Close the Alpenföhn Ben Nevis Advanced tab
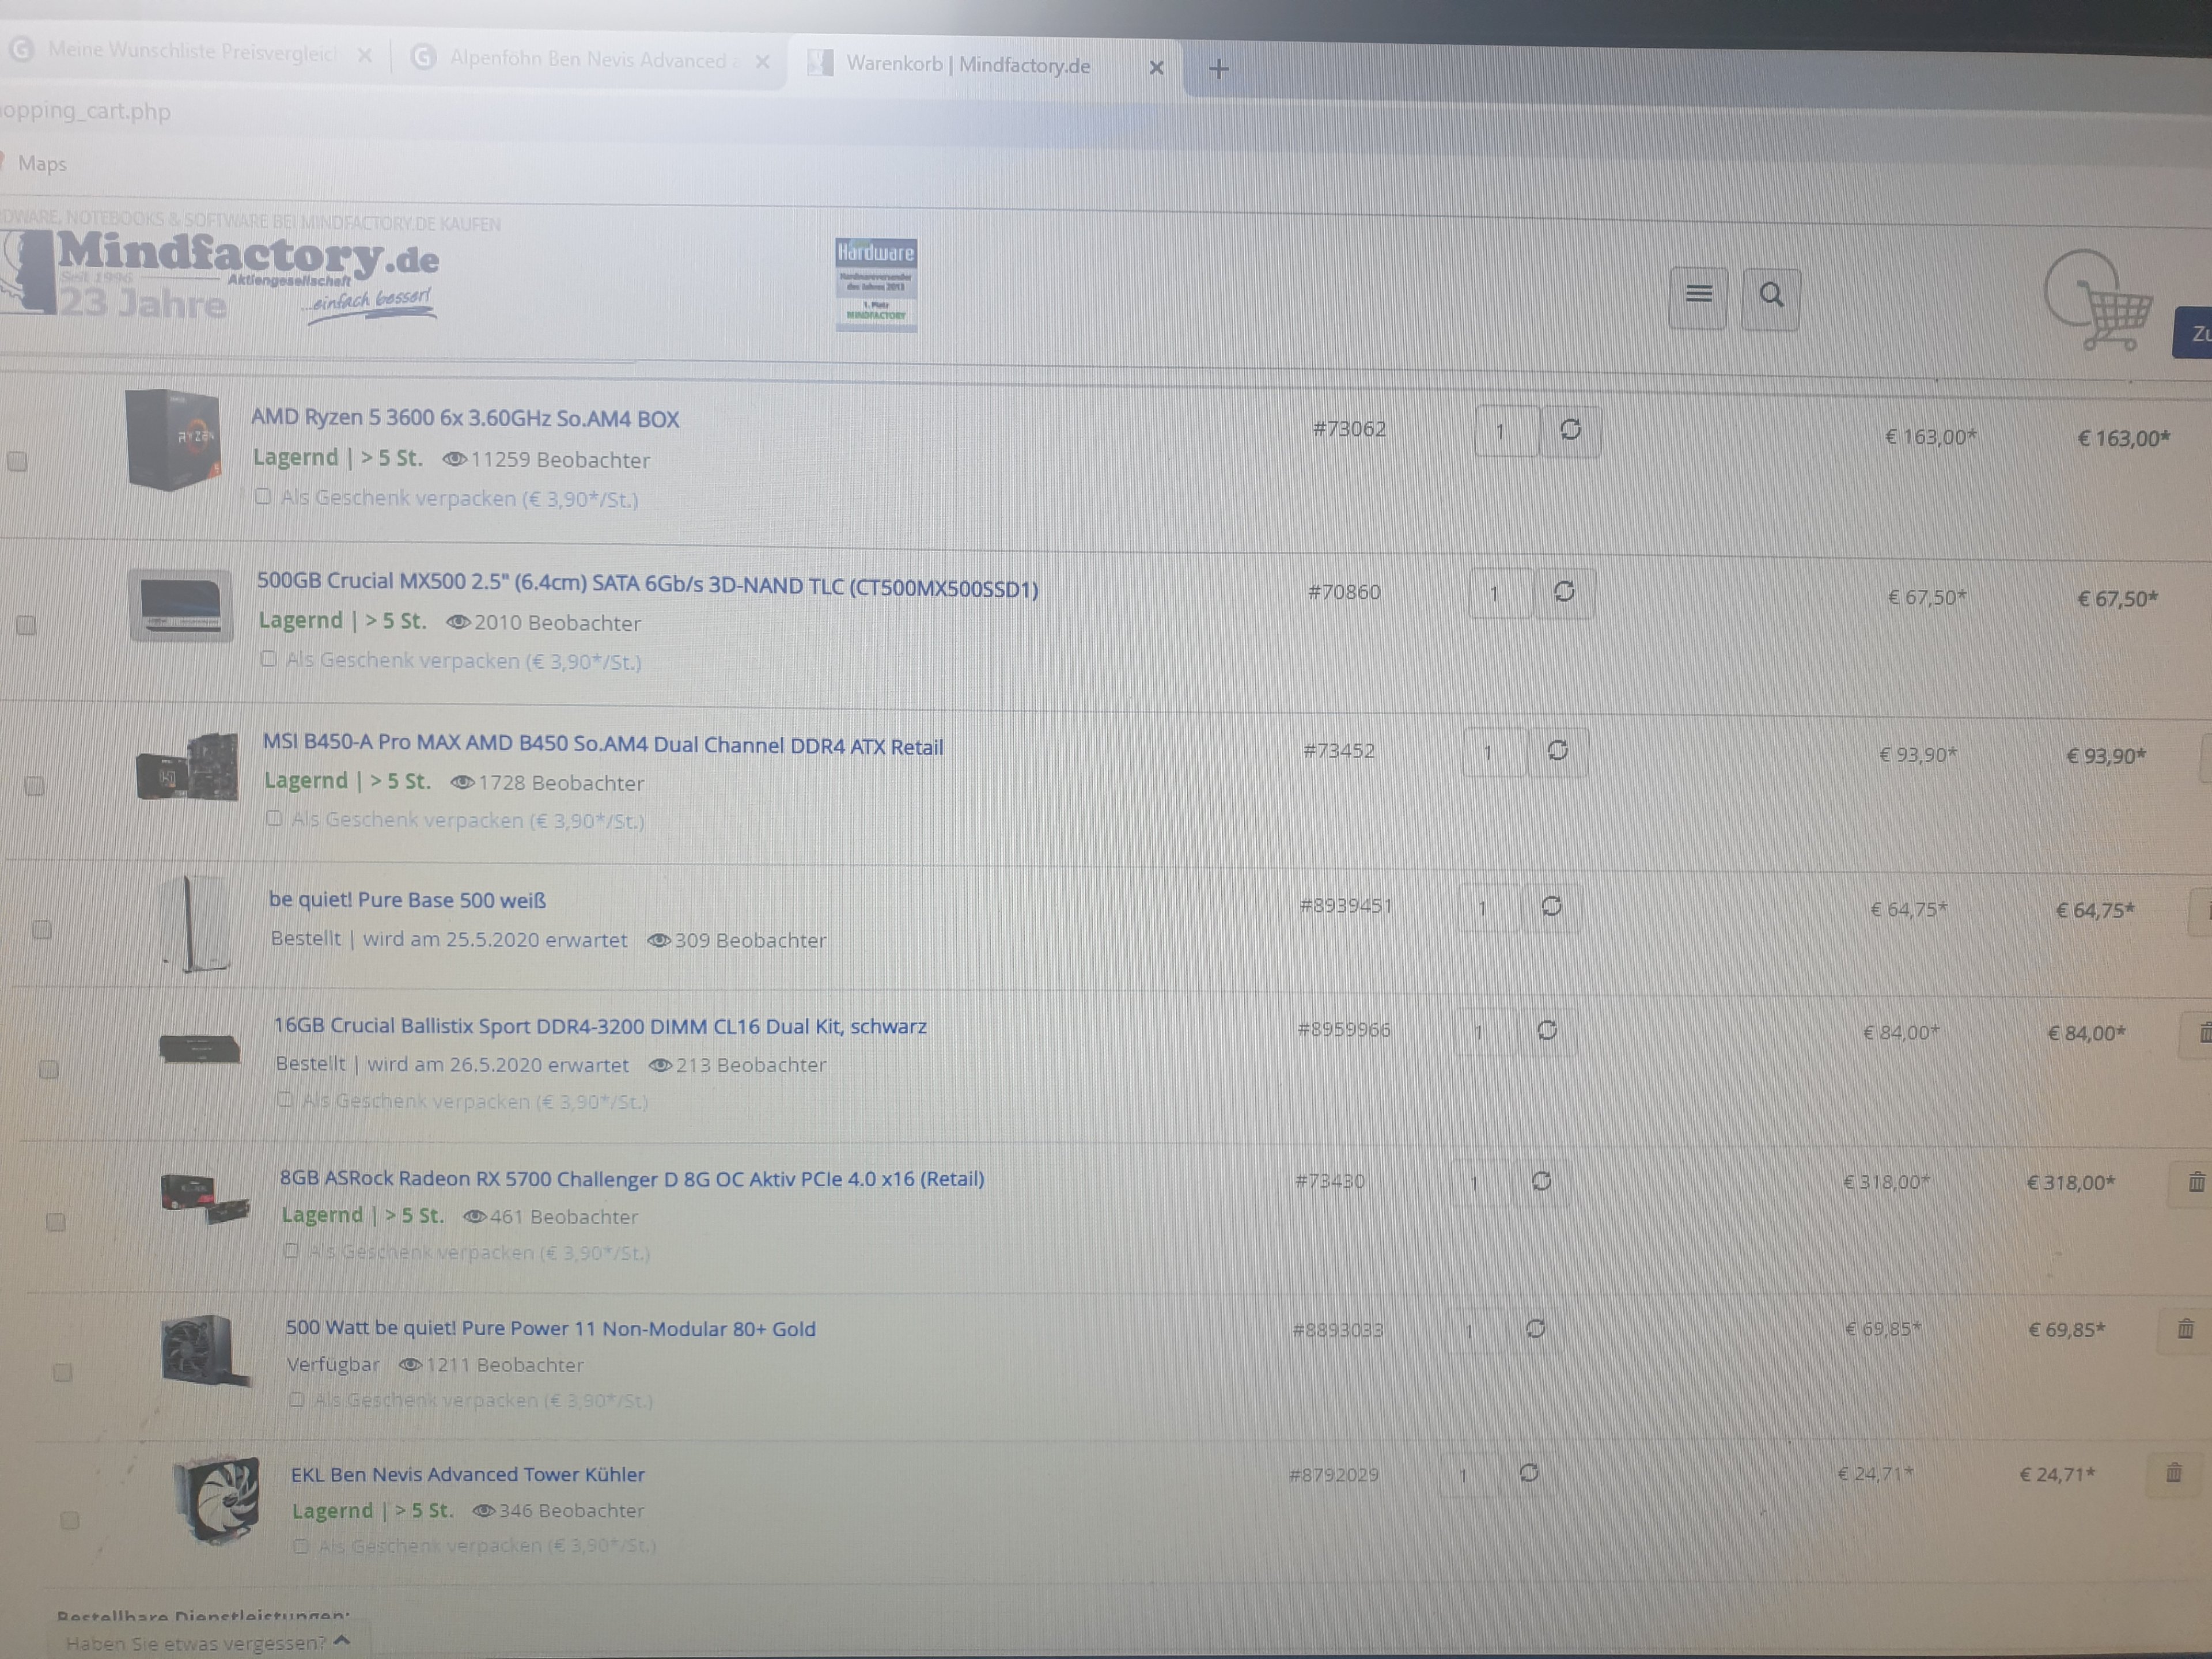The image size is (2212, 1659). click(x=762, y=62)
